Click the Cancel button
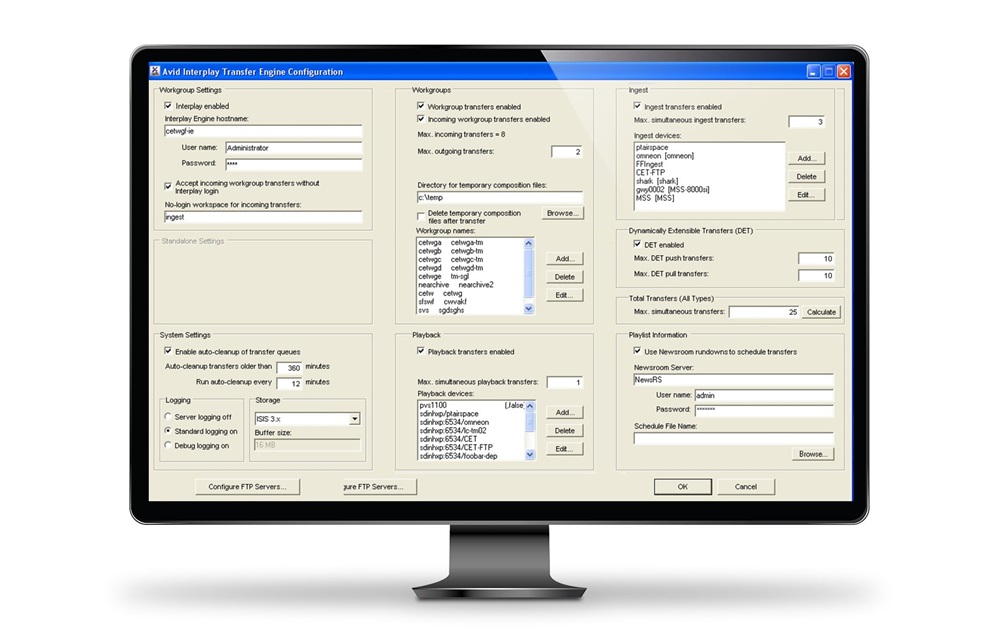 746,486
